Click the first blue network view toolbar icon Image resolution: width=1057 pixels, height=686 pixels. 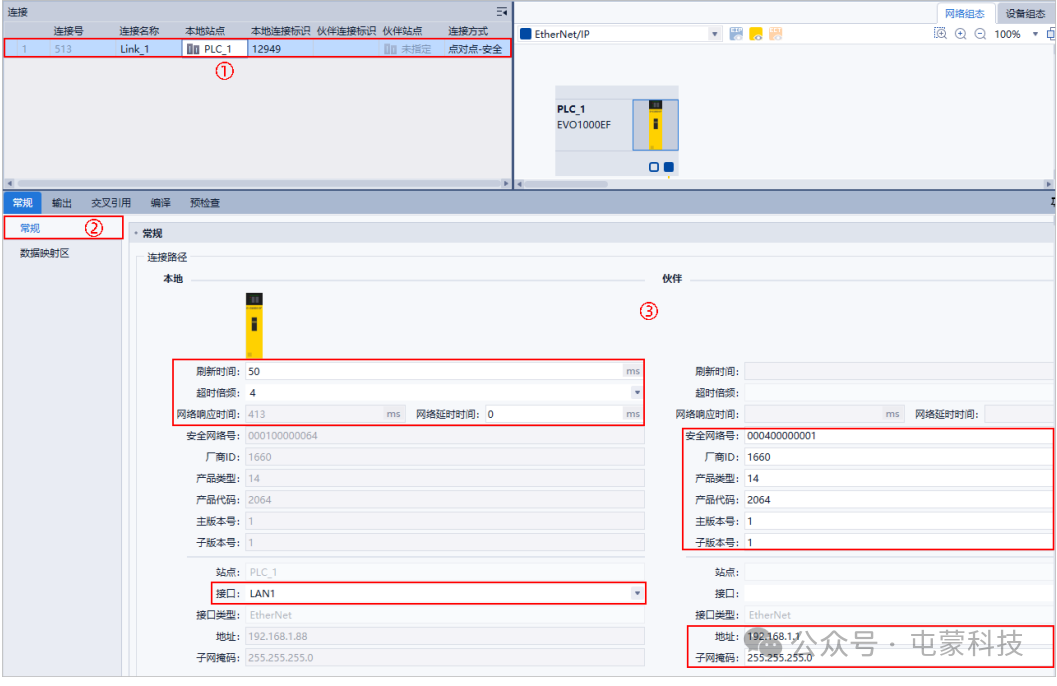pos(736,34)
